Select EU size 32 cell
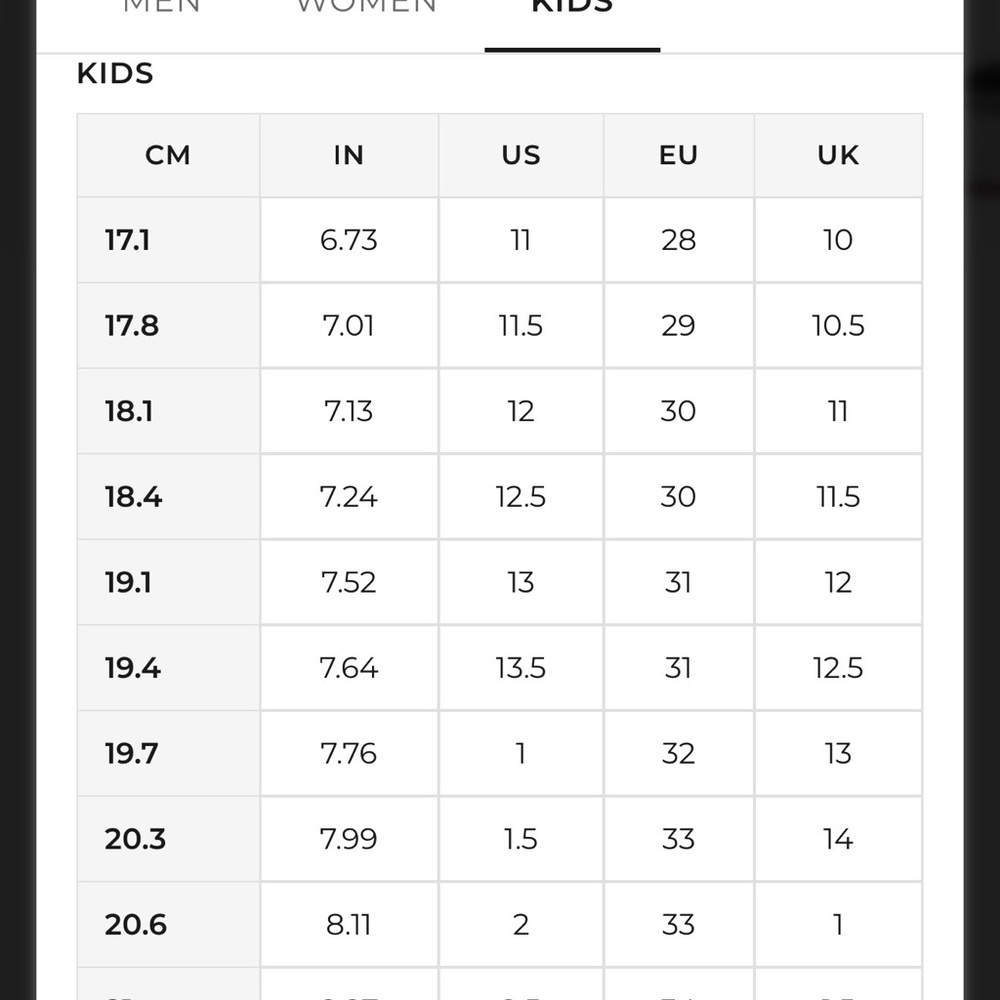The height and width of the screenshot is (1000, 1000). pos(679,753)
